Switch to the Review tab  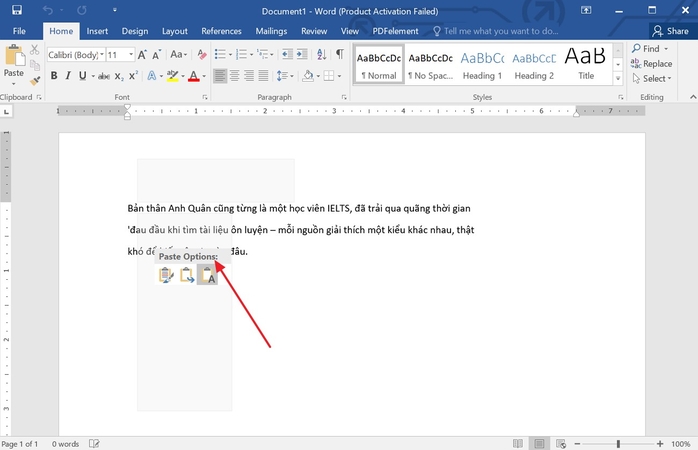(314, 31)
